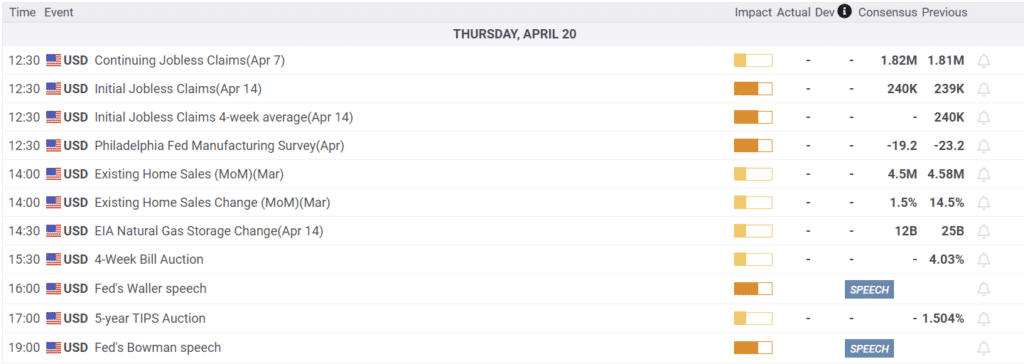Click the US flag beside Fed's Bowman speech
This screenshot has height=364, width=1024.
[x=54, y=348]
